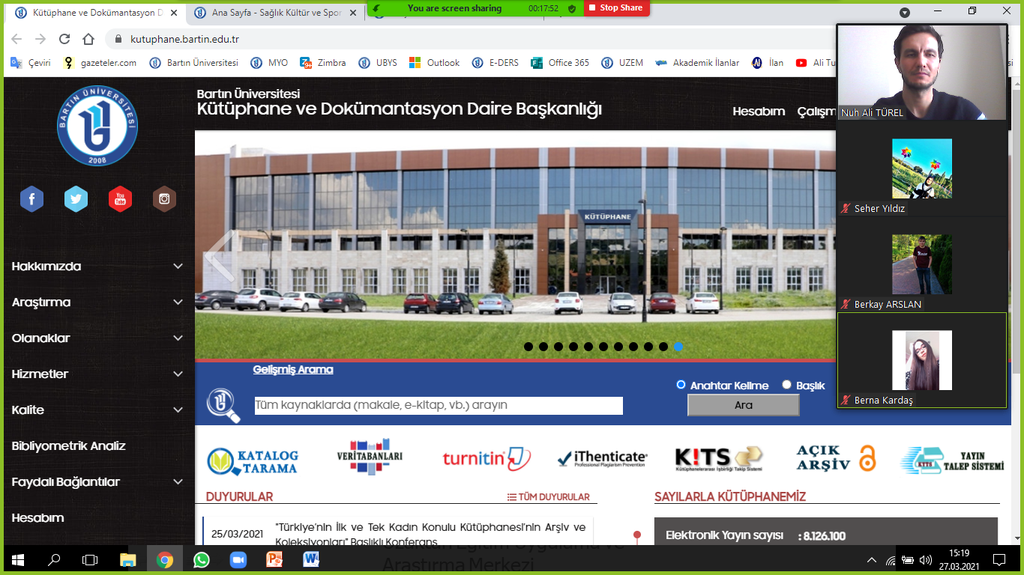Open PowerPoint from the taskbar
Image resolution: width=1024 pixels, height=575 pixels.
click(x=274, y=560)
